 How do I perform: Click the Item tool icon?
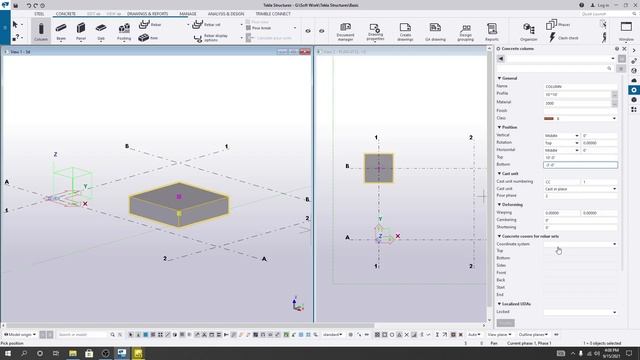coord(143,38)
